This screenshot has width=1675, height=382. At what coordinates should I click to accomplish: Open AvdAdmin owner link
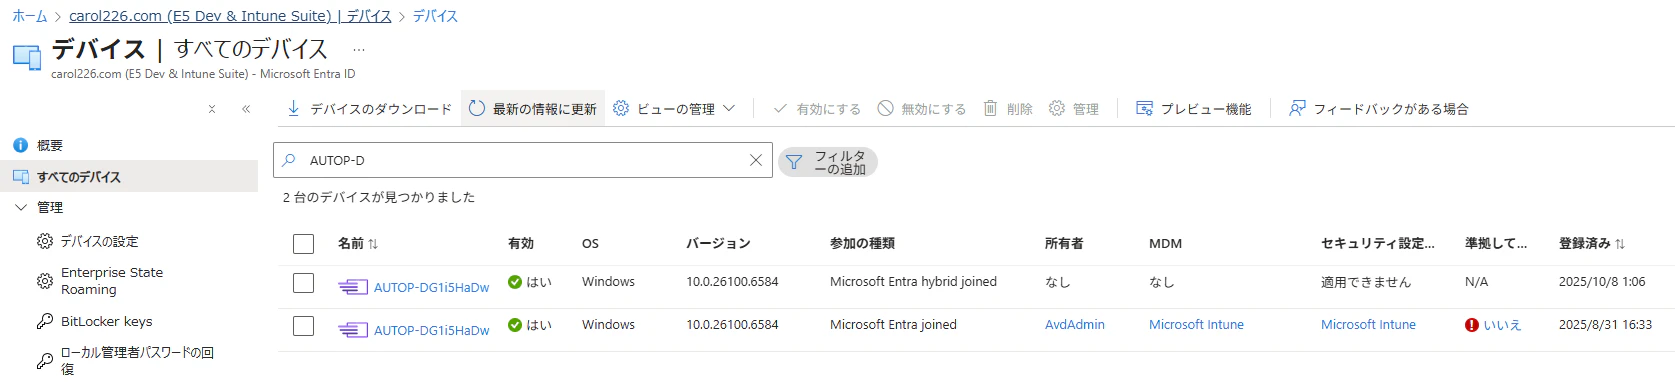(1075, 325)
